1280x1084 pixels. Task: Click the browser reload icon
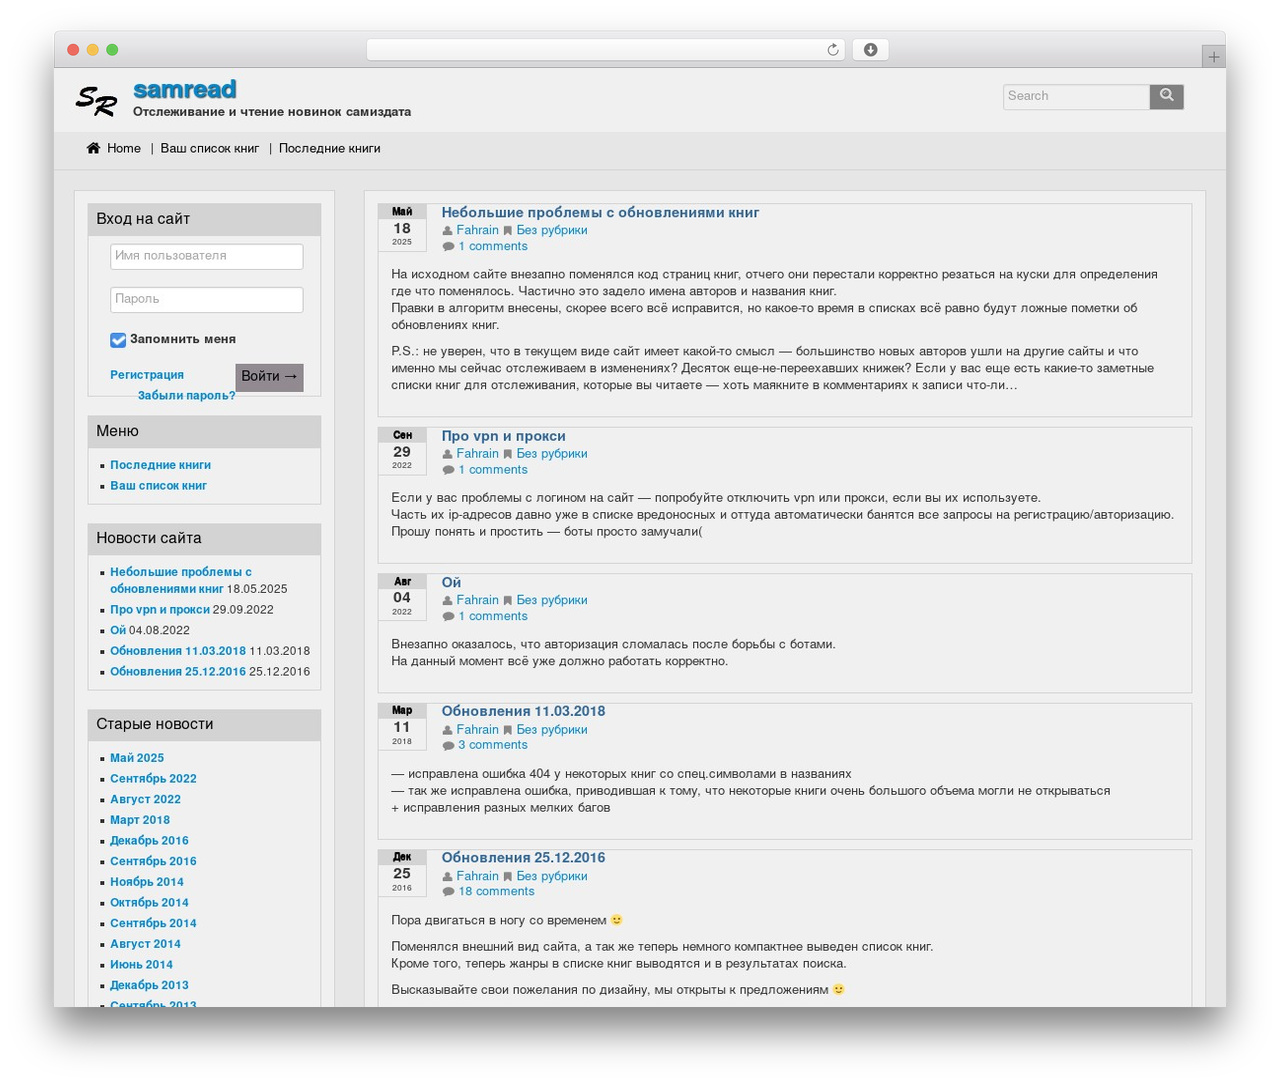pyautogui.click(x=832, y=50)
